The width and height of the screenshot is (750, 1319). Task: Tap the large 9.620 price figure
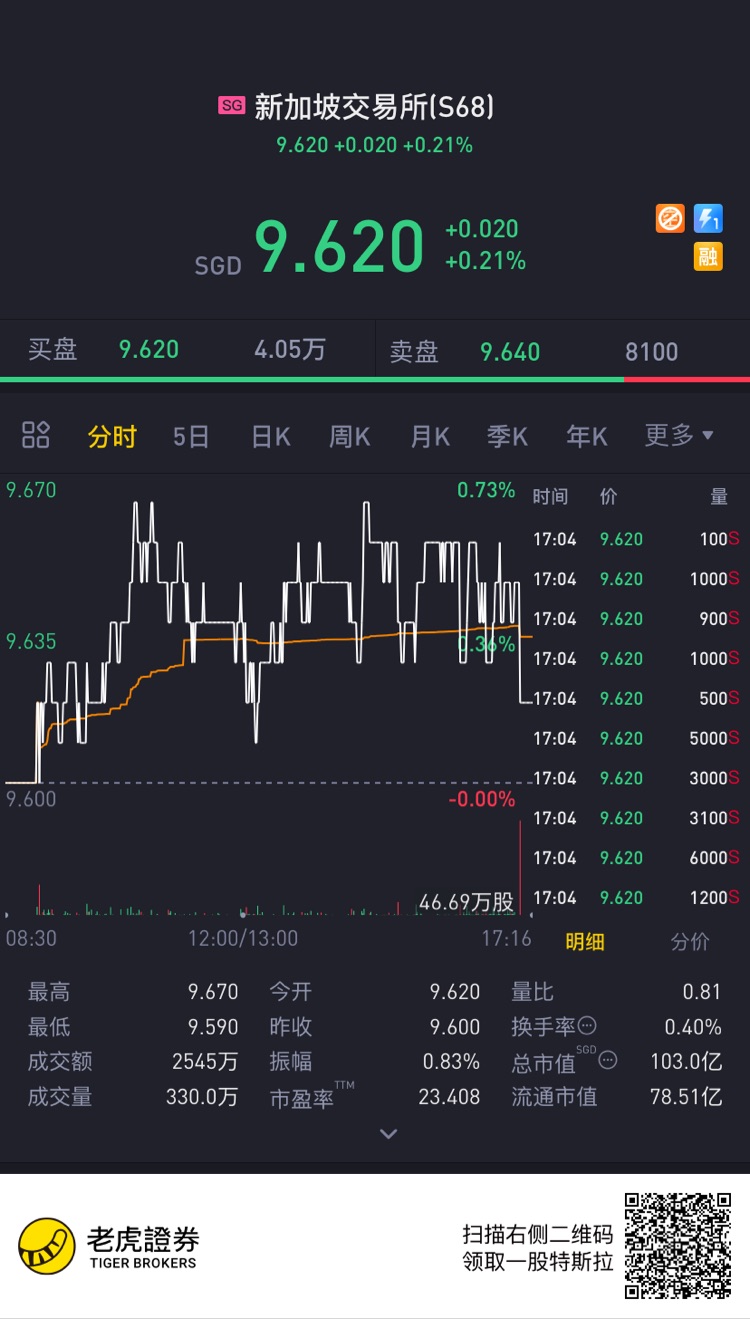[340, 247]
